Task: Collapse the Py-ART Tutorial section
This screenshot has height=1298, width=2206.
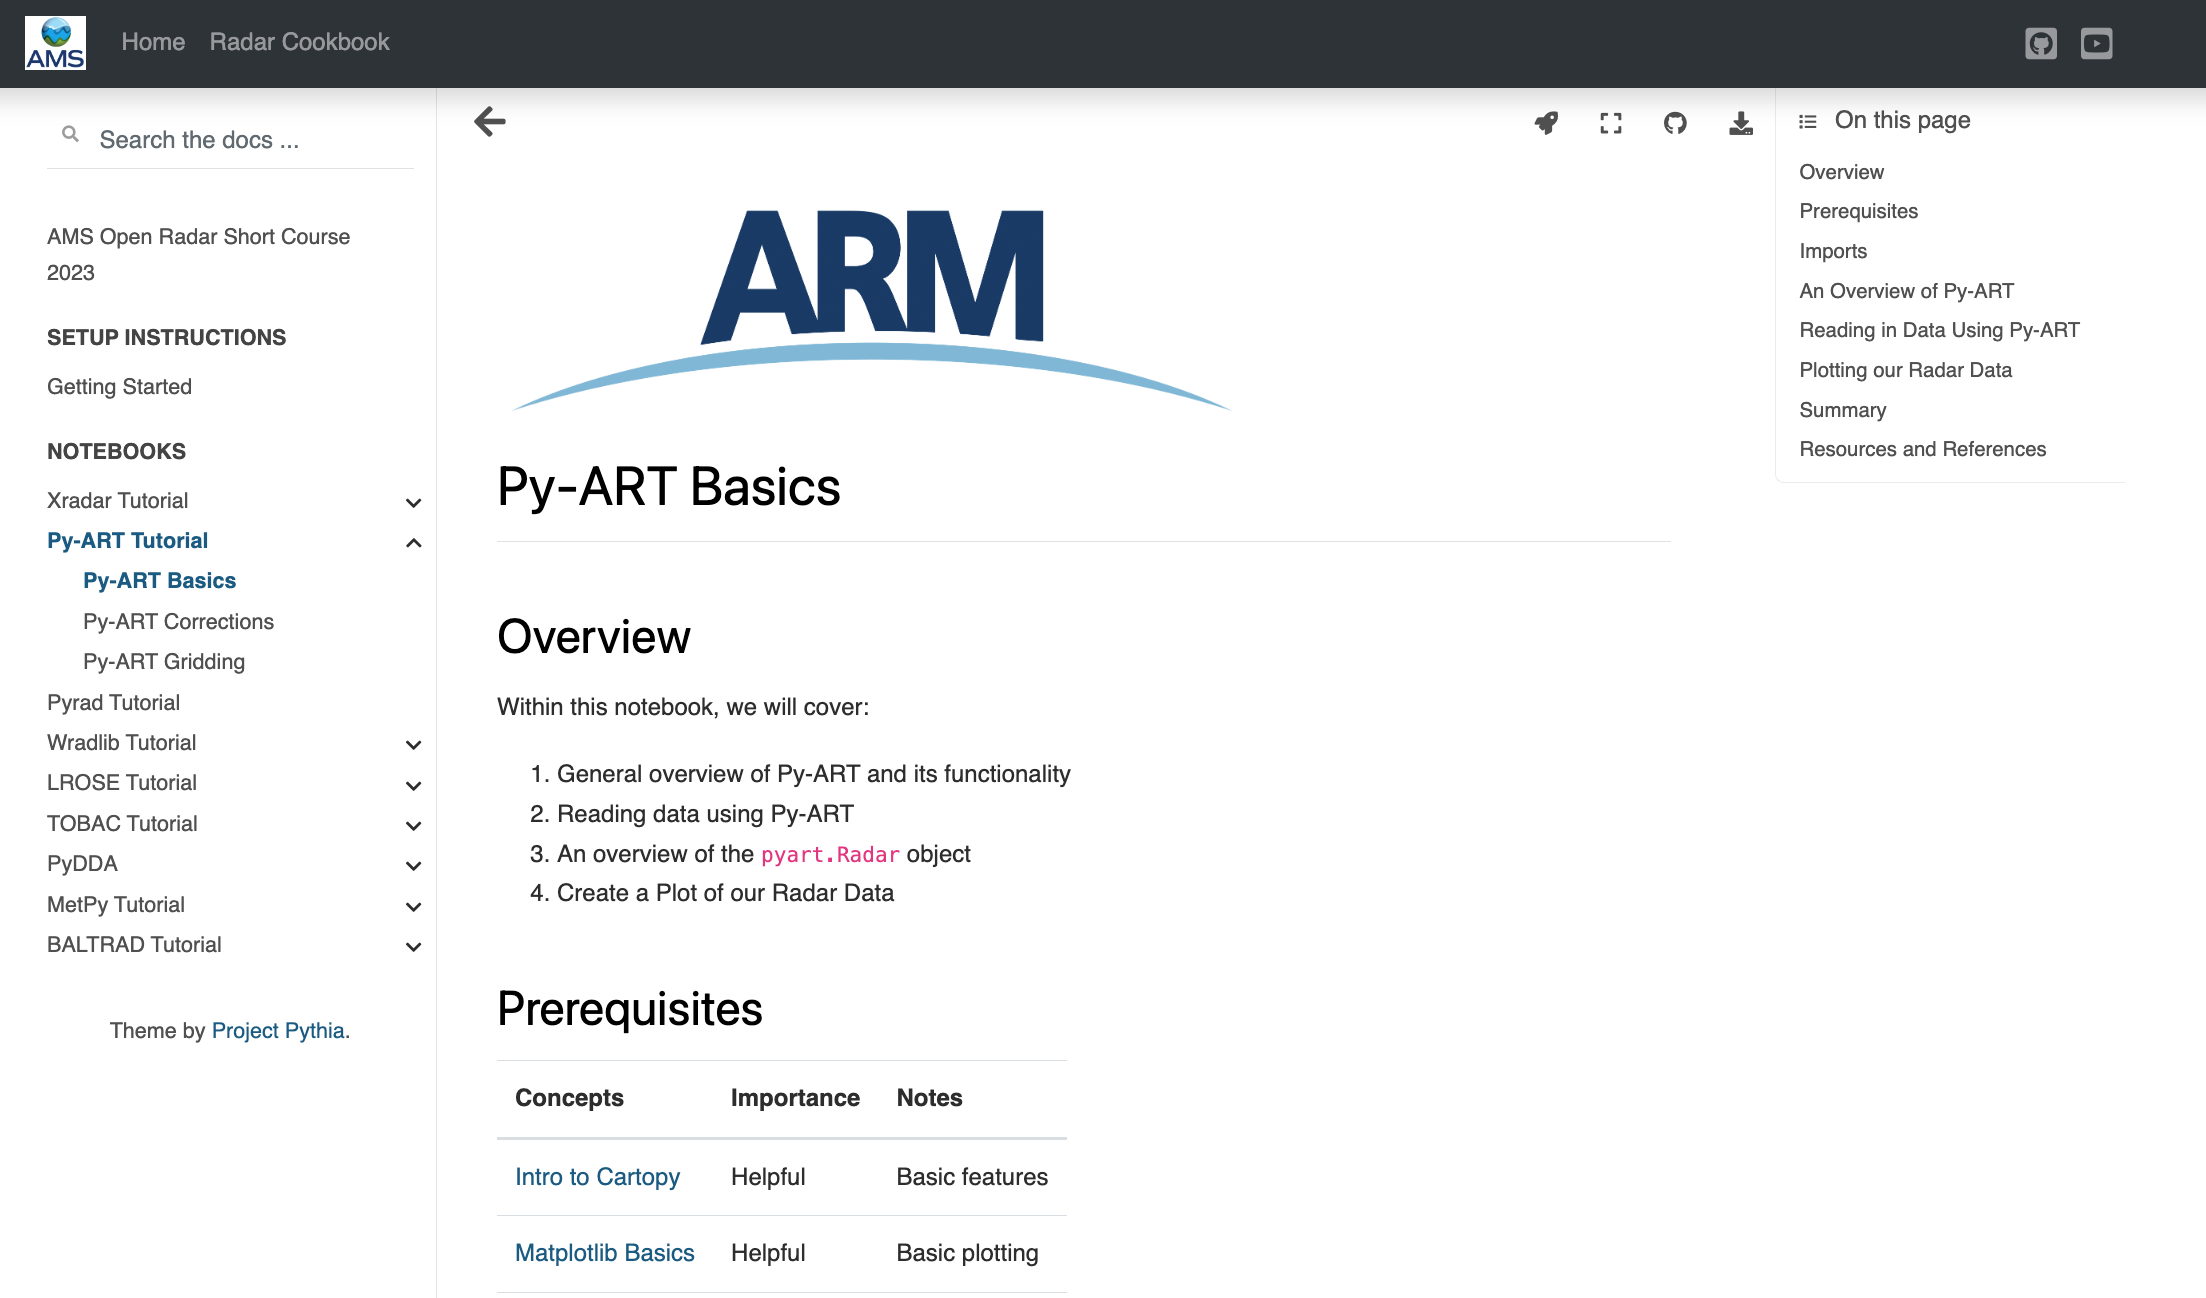Action: tap(413, 542)
